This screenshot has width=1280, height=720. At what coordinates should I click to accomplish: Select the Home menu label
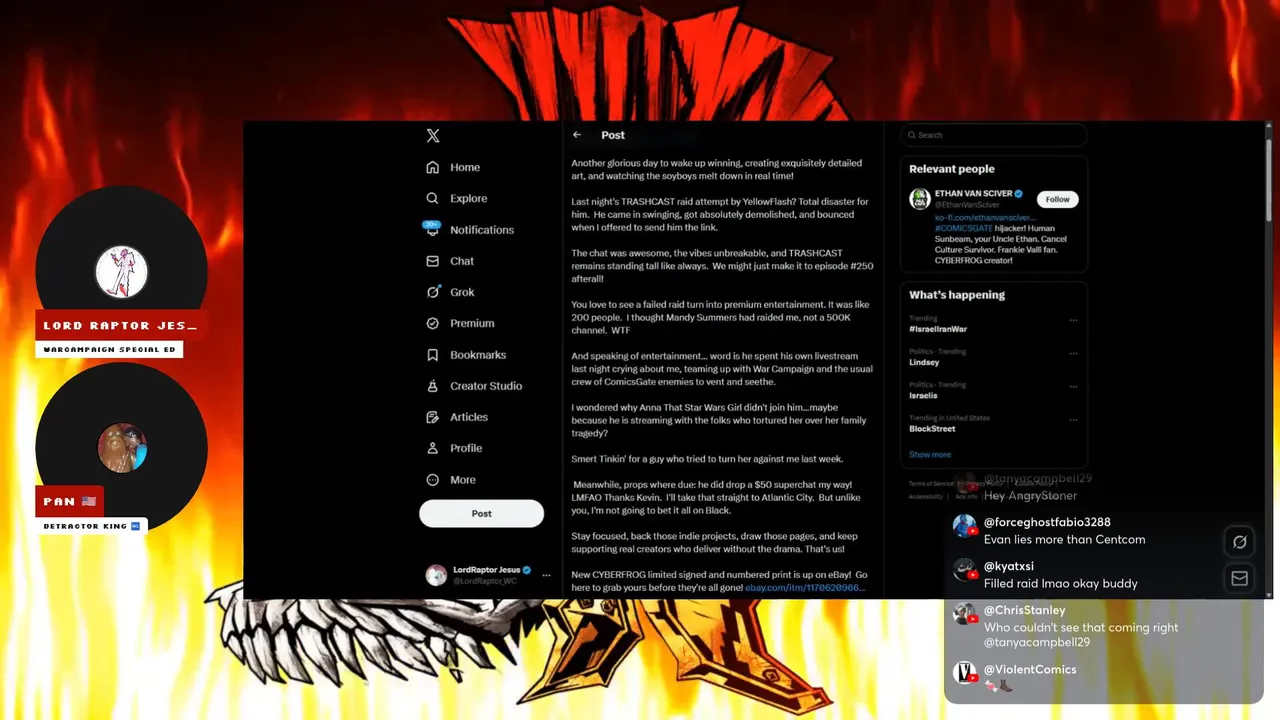pos(465,167)
